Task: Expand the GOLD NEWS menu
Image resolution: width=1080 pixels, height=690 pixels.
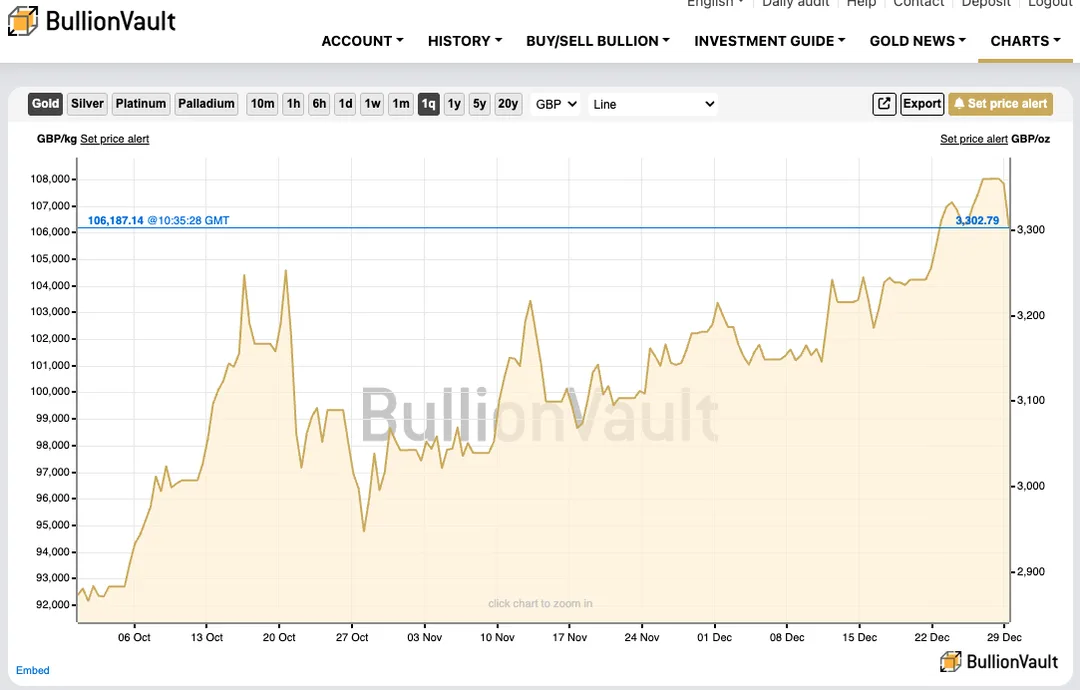Action: [x=917, y=41]
